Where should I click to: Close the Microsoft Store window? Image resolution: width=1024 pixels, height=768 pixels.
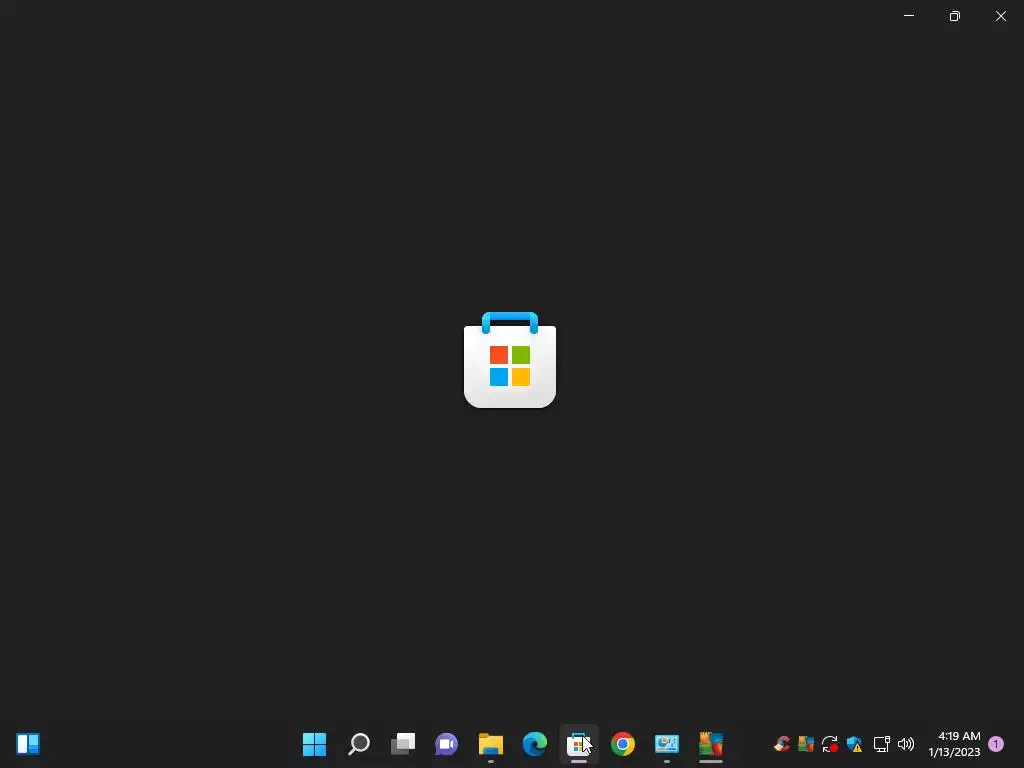click(x=1001, y=16)
